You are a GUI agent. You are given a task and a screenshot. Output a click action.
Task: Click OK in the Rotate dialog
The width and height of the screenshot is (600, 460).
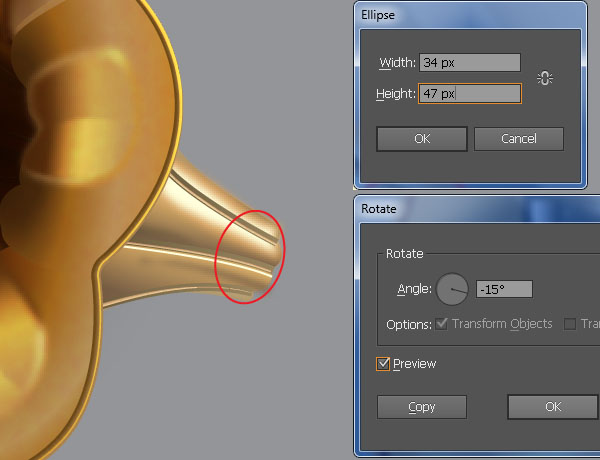pos(553,407)
